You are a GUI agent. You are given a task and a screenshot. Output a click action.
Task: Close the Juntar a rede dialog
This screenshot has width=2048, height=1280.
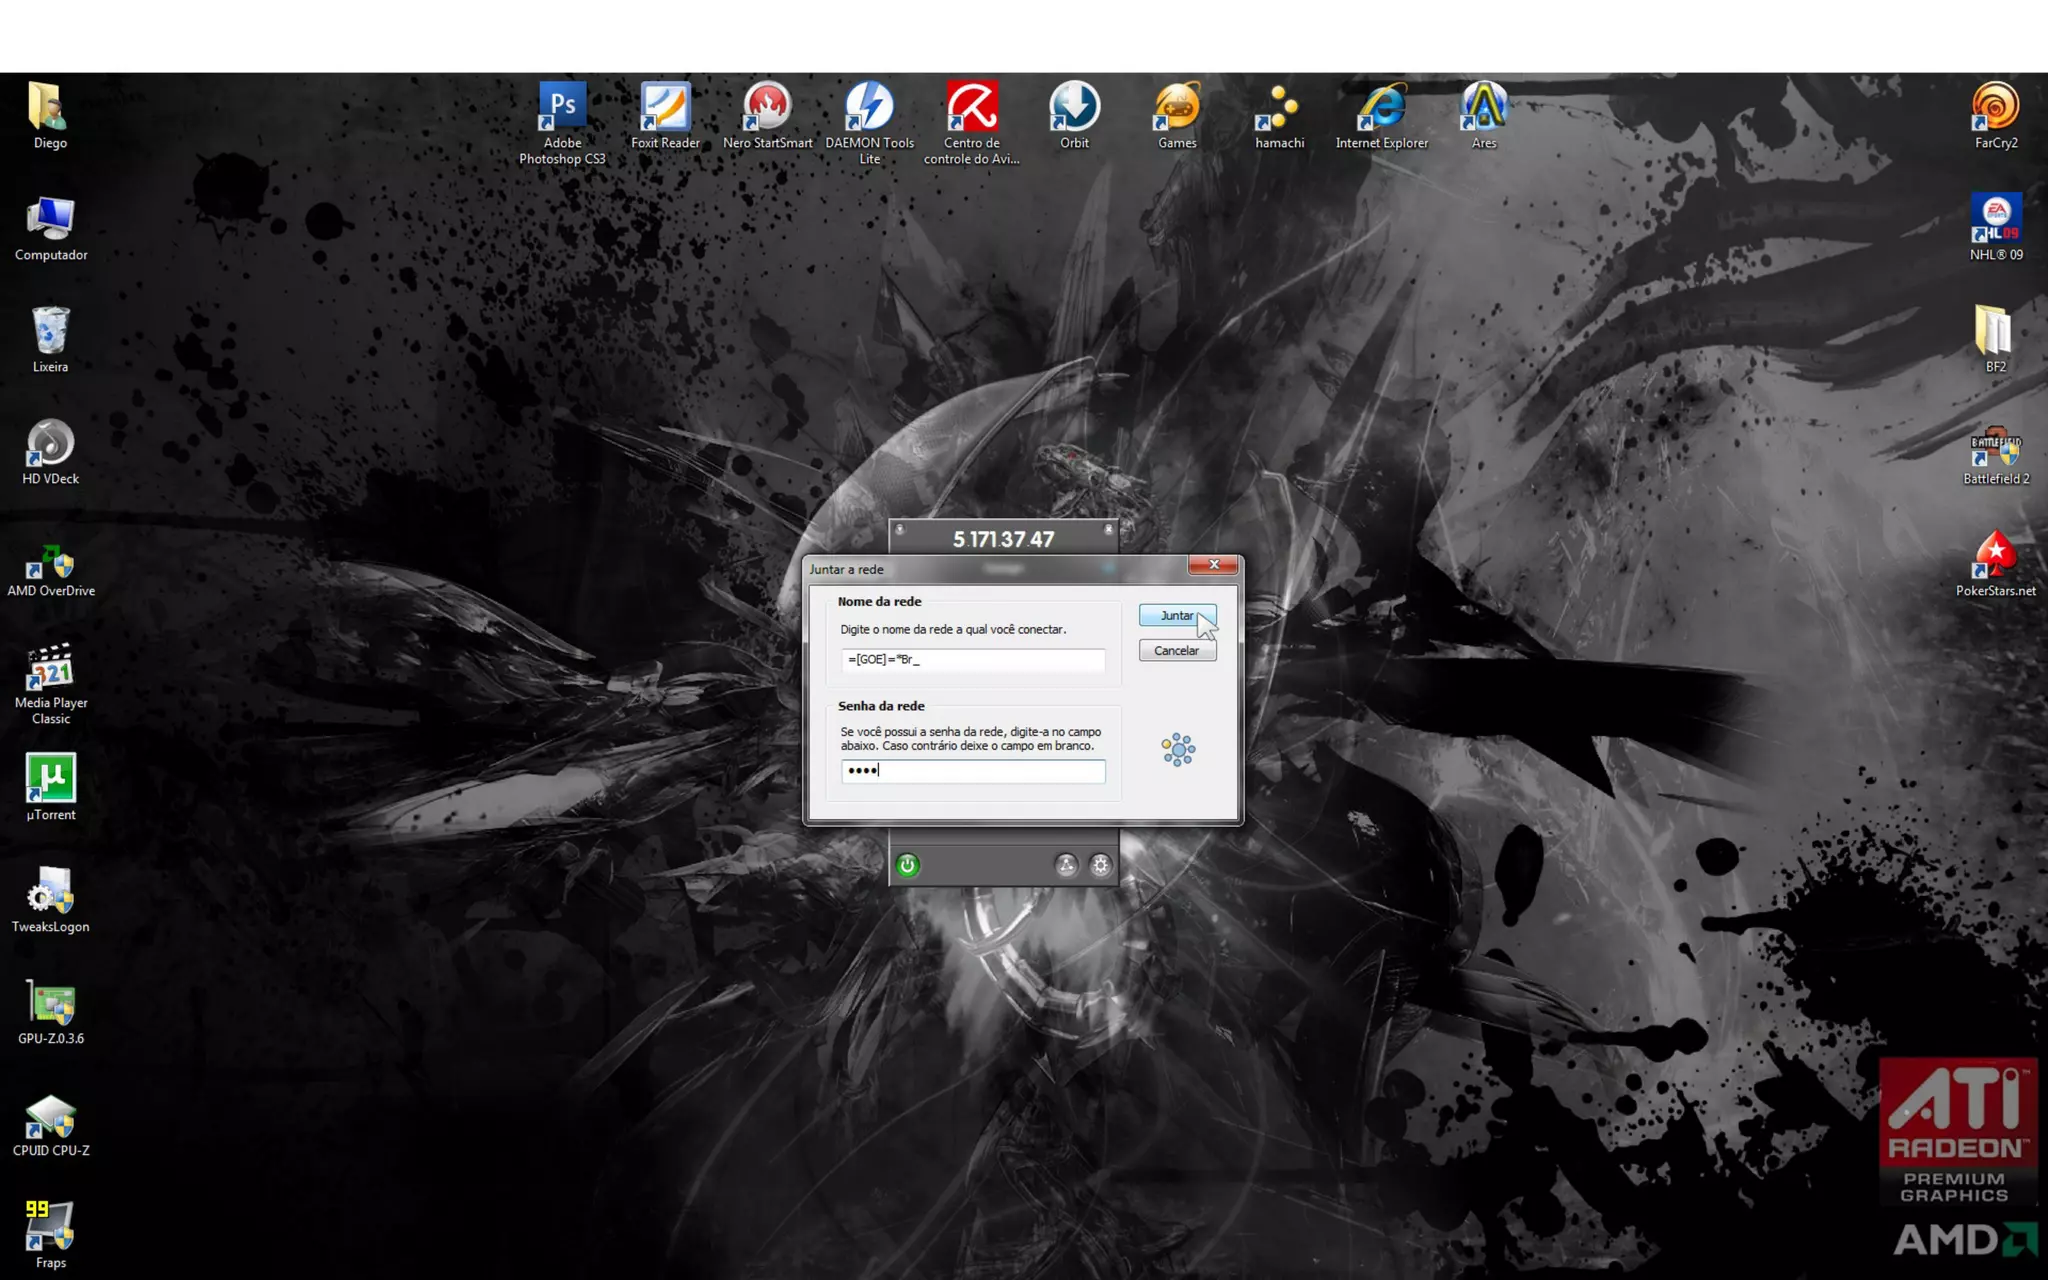click(x=1213, y=565)
